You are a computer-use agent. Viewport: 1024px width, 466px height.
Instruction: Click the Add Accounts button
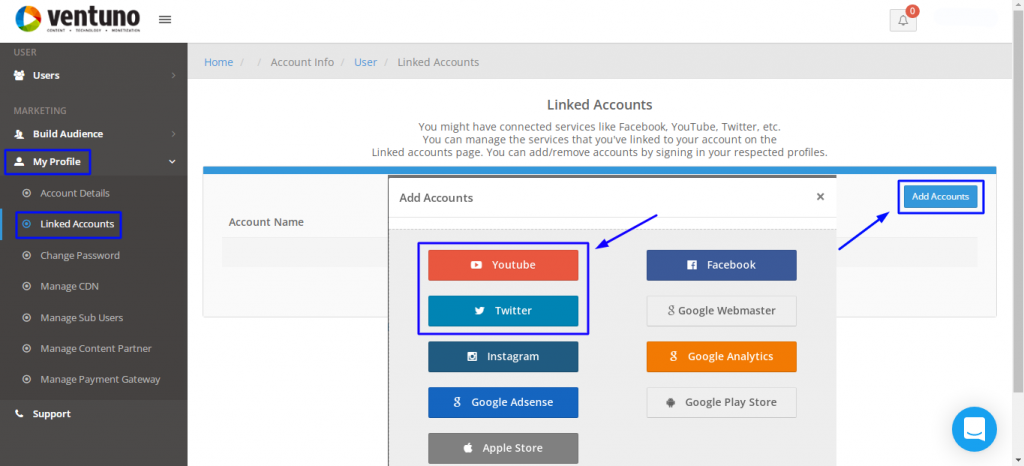[940, 196]
